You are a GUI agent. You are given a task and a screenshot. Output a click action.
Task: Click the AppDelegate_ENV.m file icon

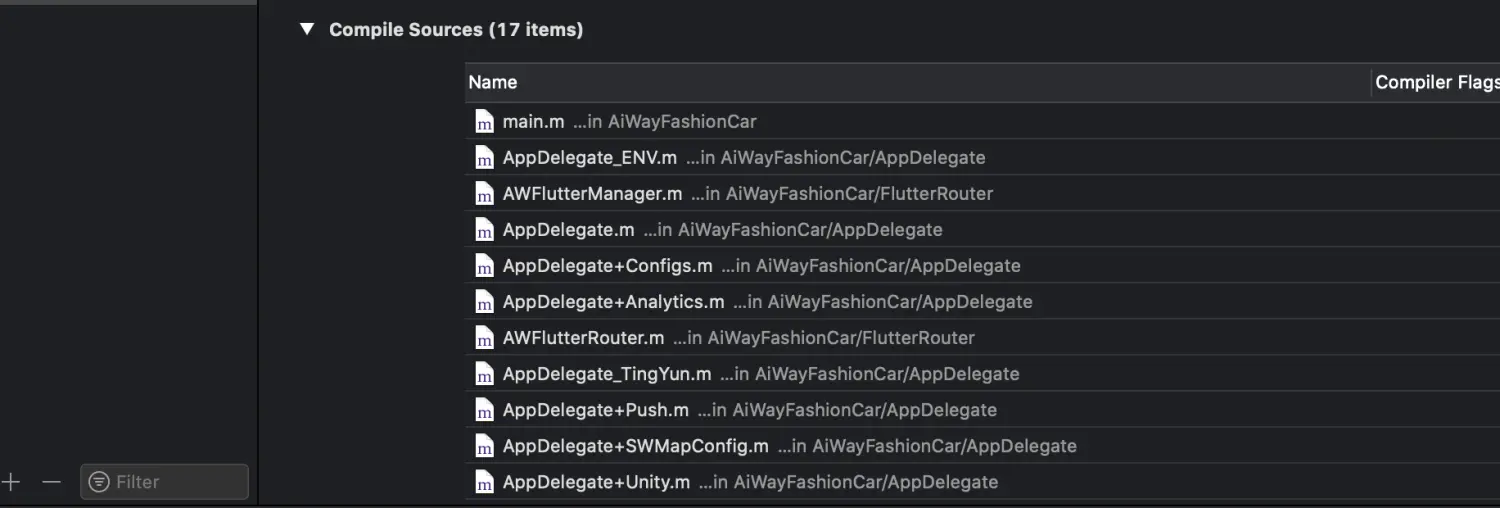tap(484, 158)
